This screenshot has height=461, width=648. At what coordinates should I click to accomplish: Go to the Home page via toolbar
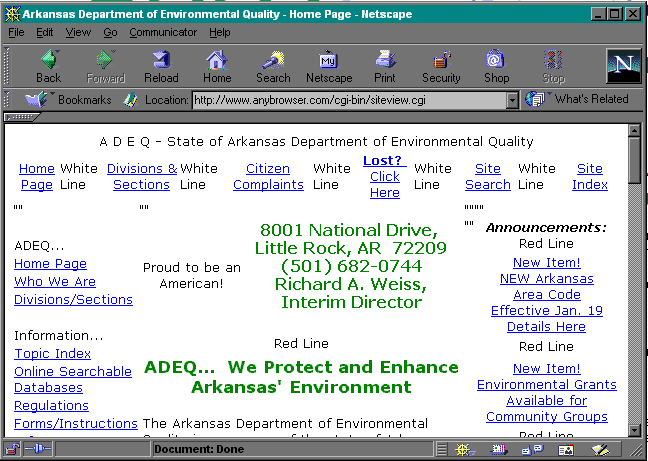point(217,66)
